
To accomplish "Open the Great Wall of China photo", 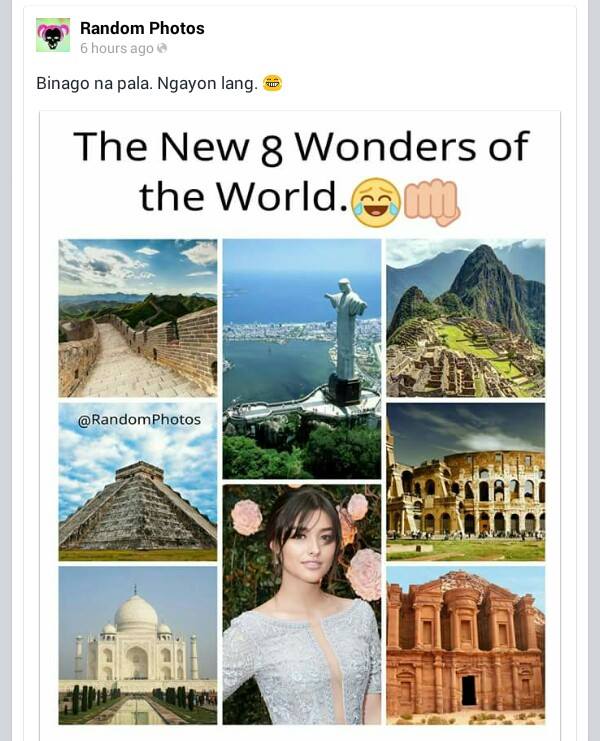I will click(138, 318).
